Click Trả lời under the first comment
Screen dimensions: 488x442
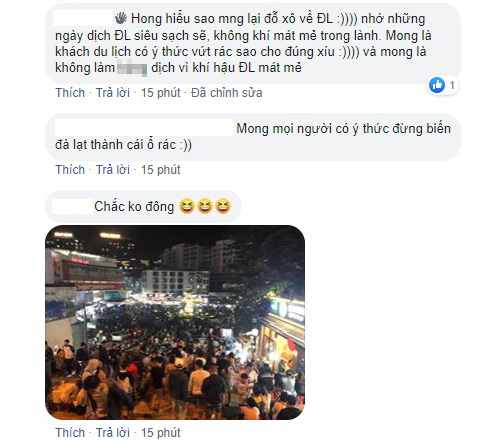(x=113, y=93)
